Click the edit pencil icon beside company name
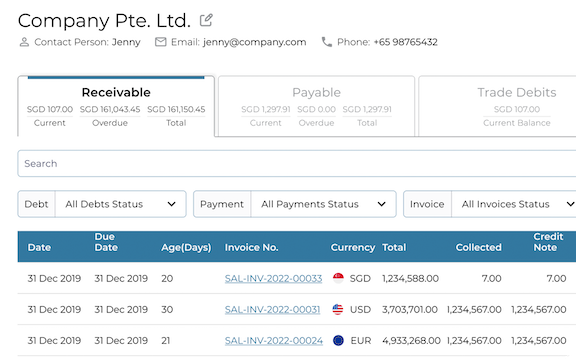Image resolution: width=576 pixels, height=360 pixels. (206, 20)
